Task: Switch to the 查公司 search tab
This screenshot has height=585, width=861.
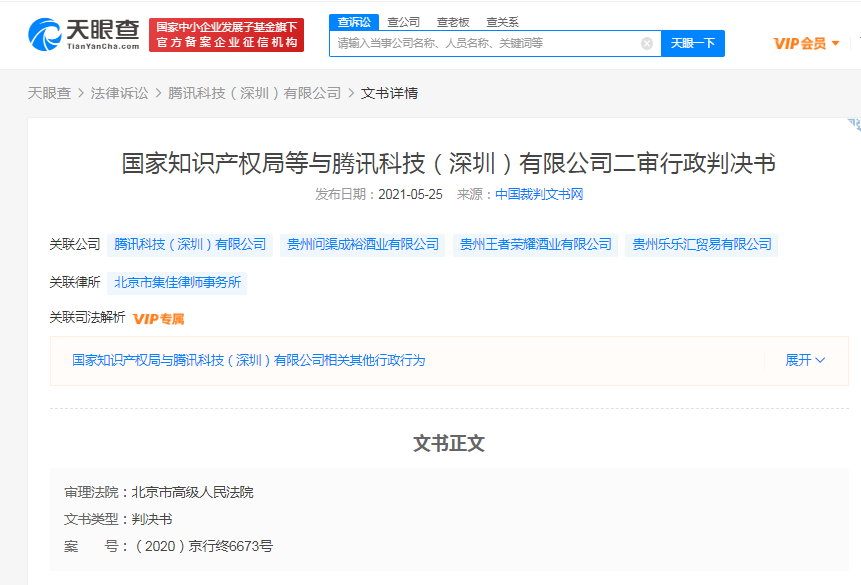Action: pos(404,21)
